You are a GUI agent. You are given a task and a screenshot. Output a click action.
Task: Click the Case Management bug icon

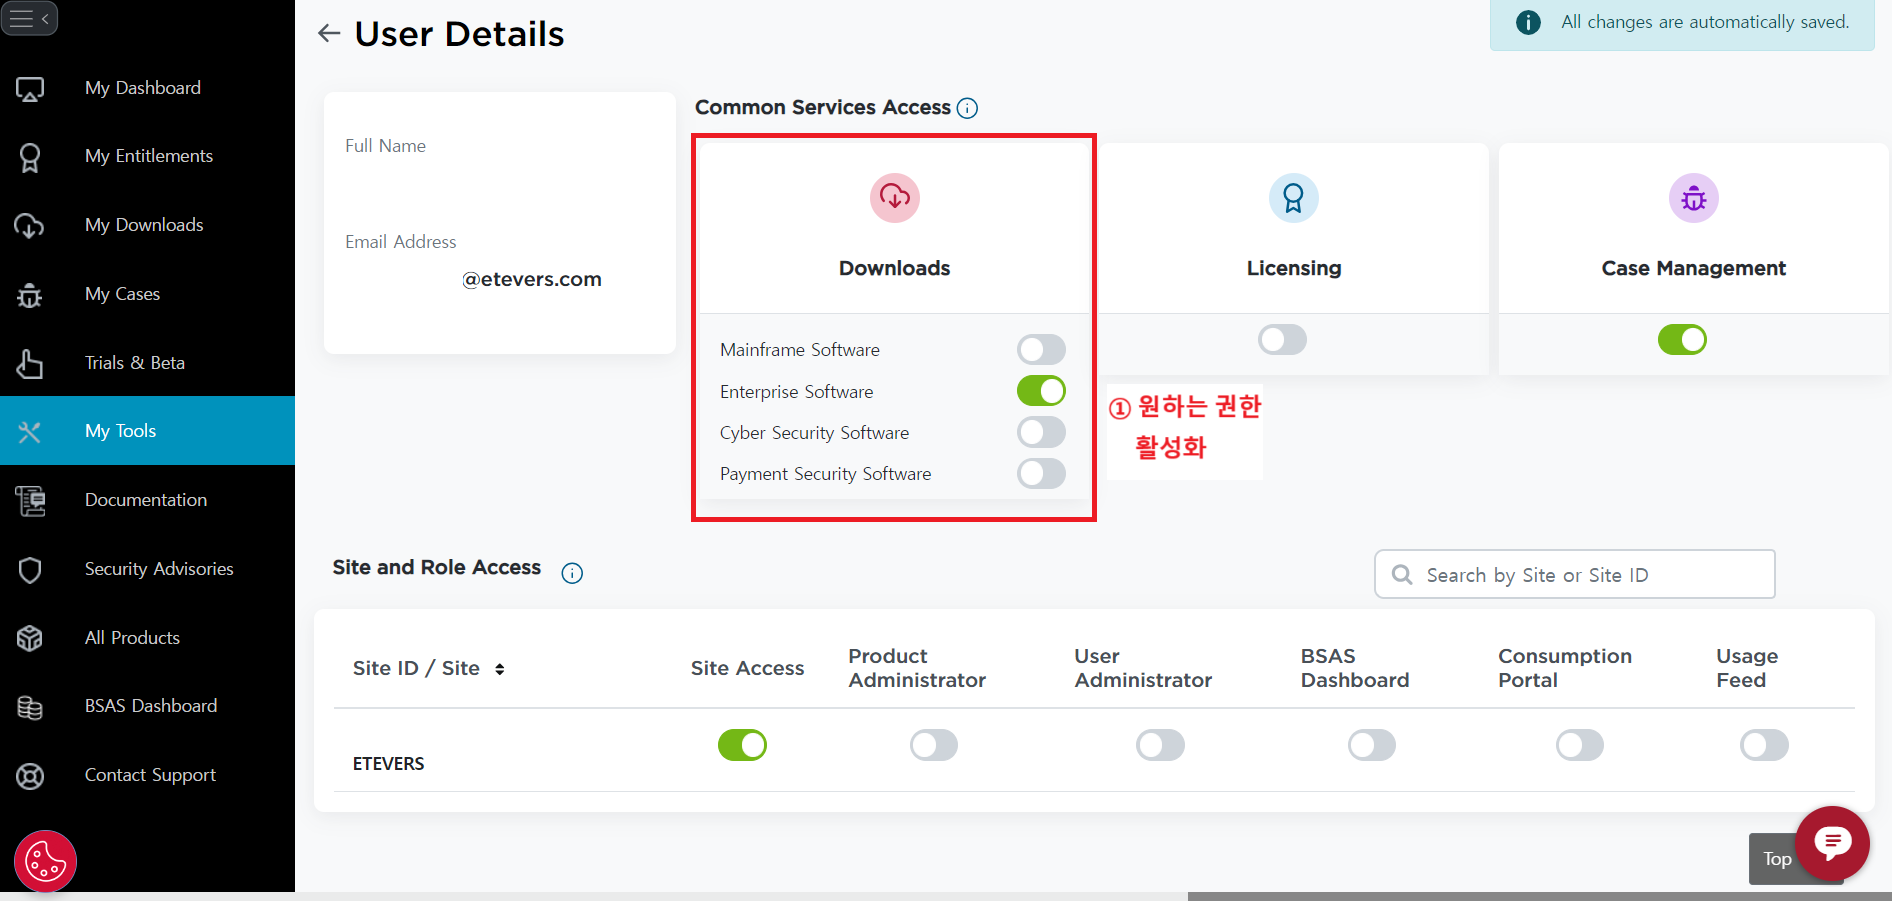tap(1693, 198)
